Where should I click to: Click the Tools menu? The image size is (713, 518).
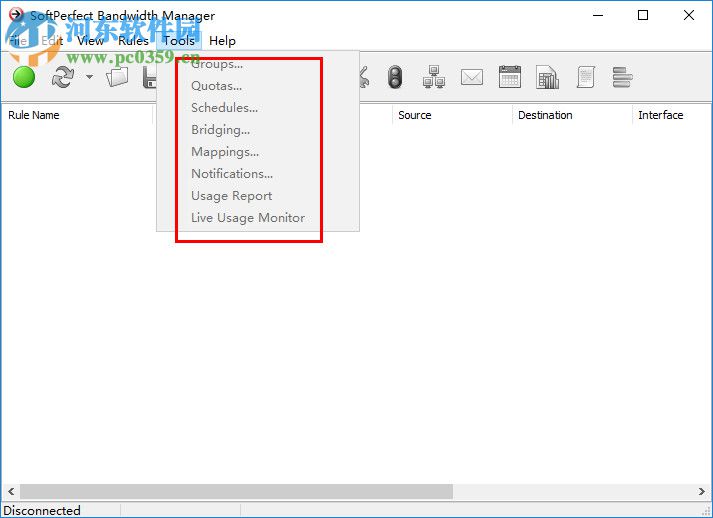tap(179, 41)
